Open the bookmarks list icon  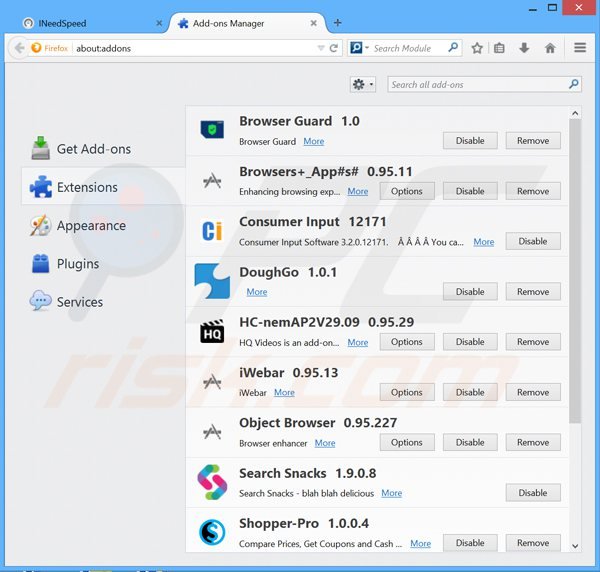pos(500,48)
